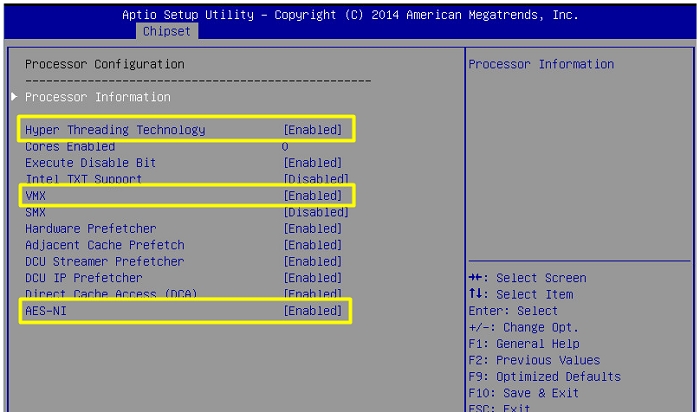
Task: Toggle Hyper Threading Technology Enabled value
Action: (x=313, y=130)
